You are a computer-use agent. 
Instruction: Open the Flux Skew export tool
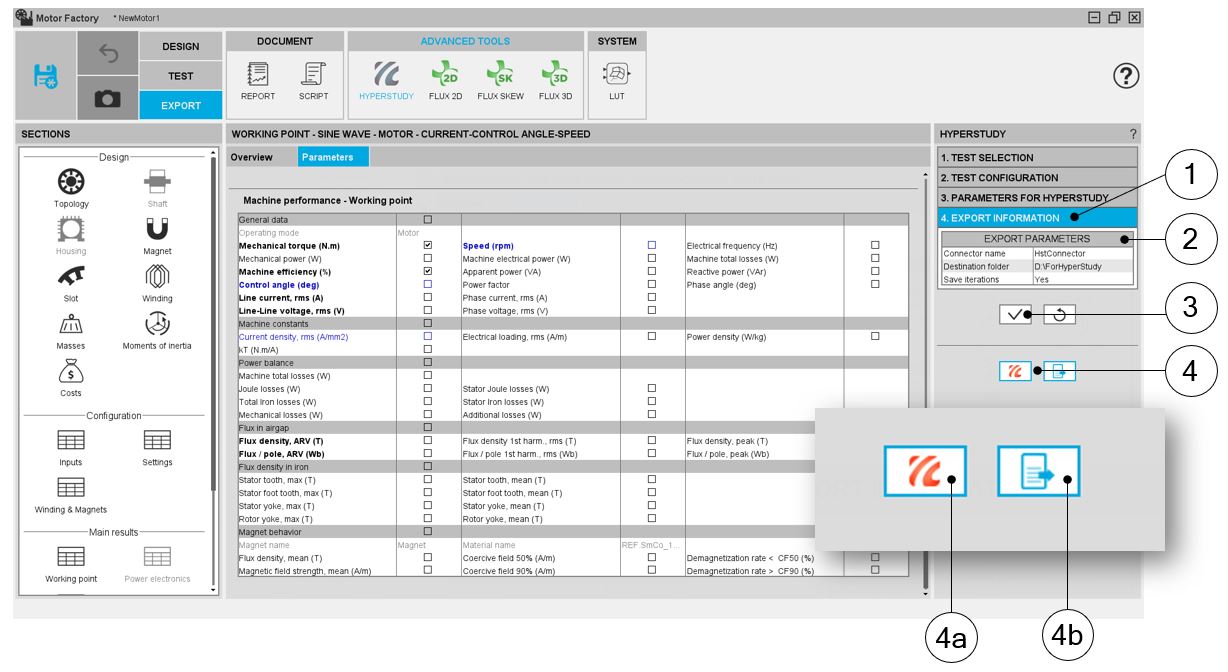coord(499,79)
